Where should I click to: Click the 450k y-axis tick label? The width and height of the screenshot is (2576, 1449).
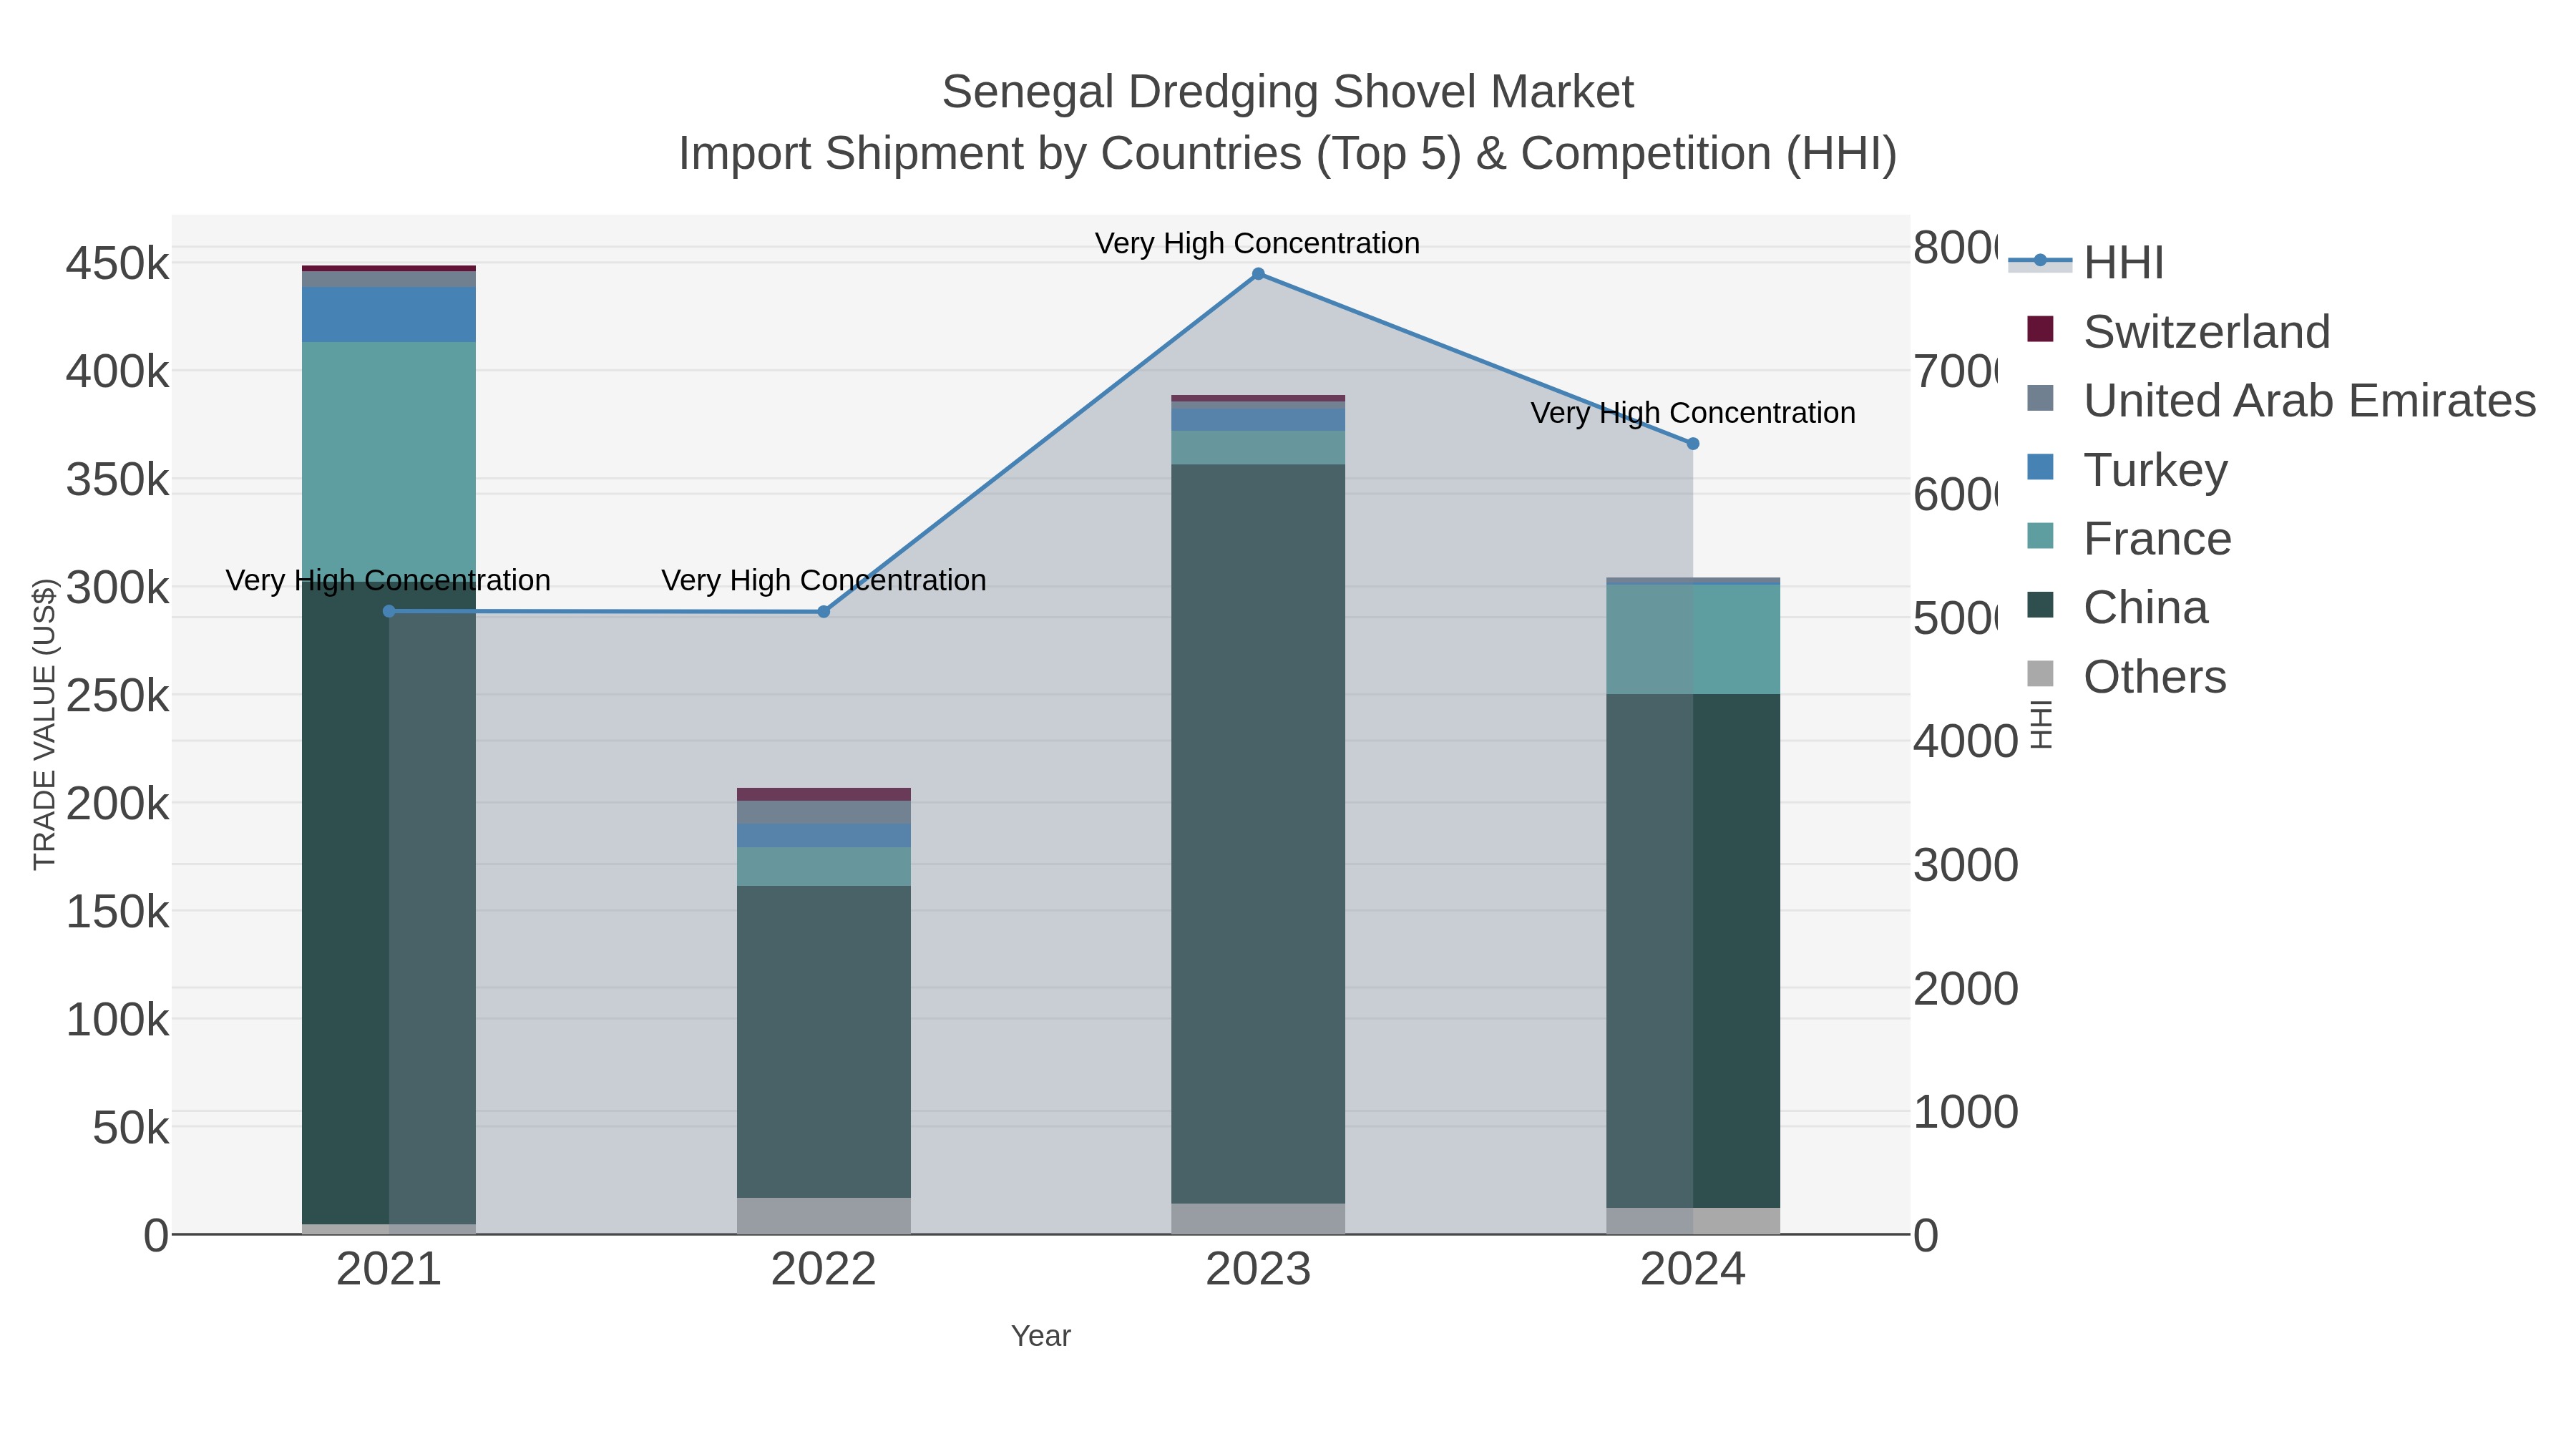tap(118, 264)
